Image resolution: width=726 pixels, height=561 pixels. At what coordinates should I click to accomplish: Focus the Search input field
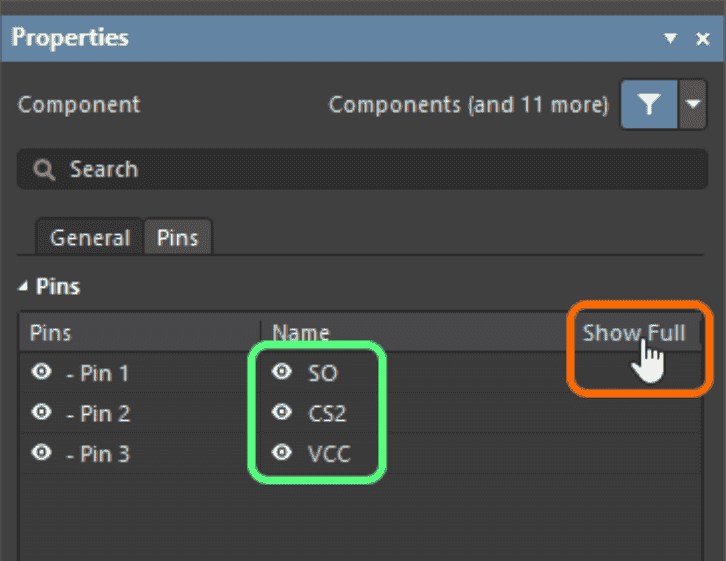click(x=362, y=169)
